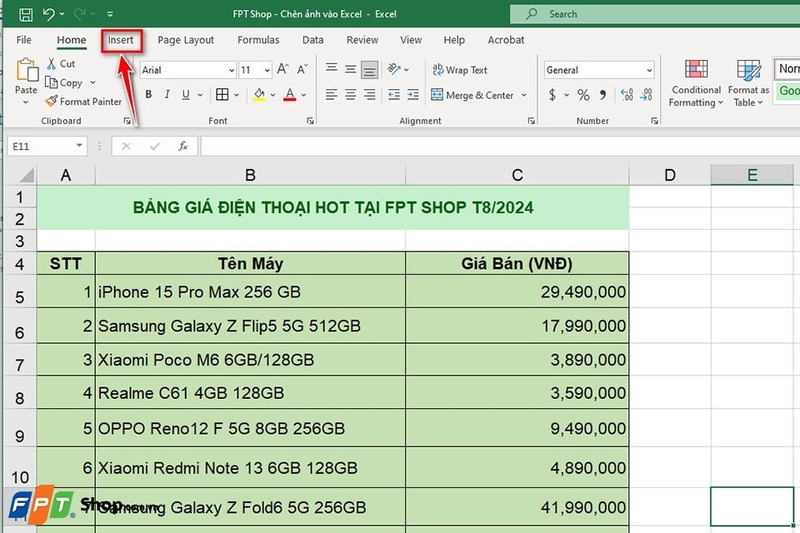
Task: Open Customize Quick Access Toolbar menu
Action: (x=110, y=14)
